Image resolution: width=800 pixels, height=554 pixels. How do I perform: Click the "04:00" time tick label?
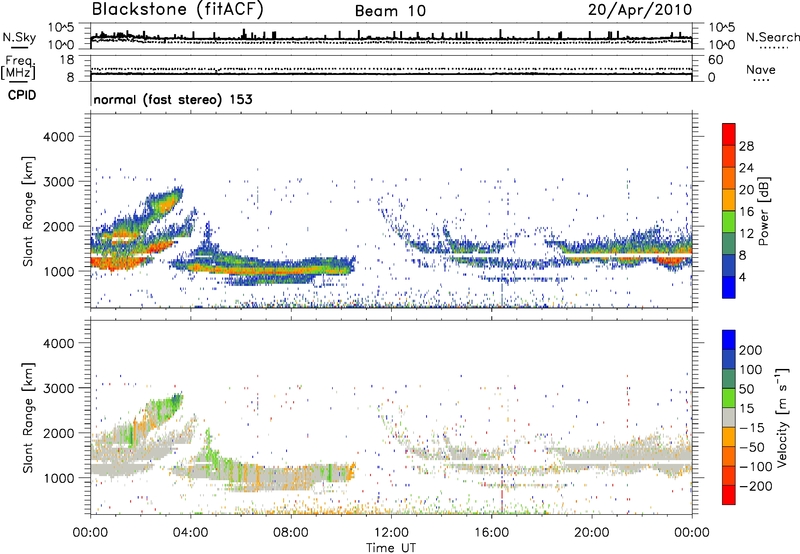pos(191,533)
